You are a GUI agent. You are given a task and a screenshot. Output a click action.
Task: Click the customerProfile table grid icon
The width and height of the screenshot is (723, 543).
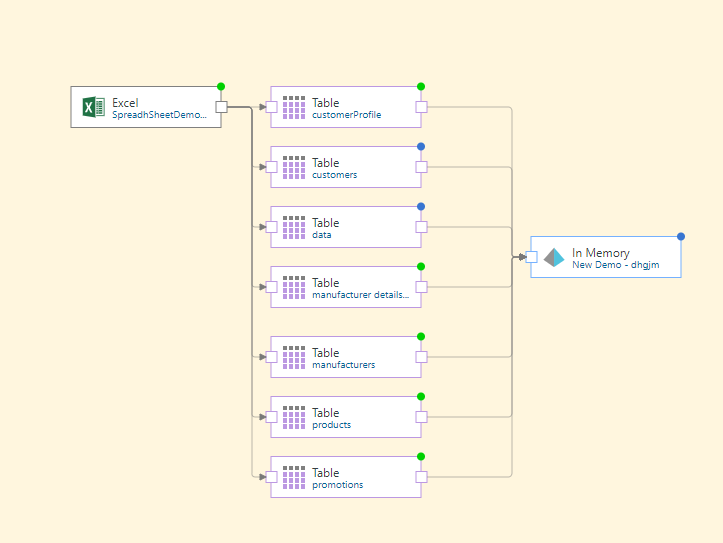point(293,107)
